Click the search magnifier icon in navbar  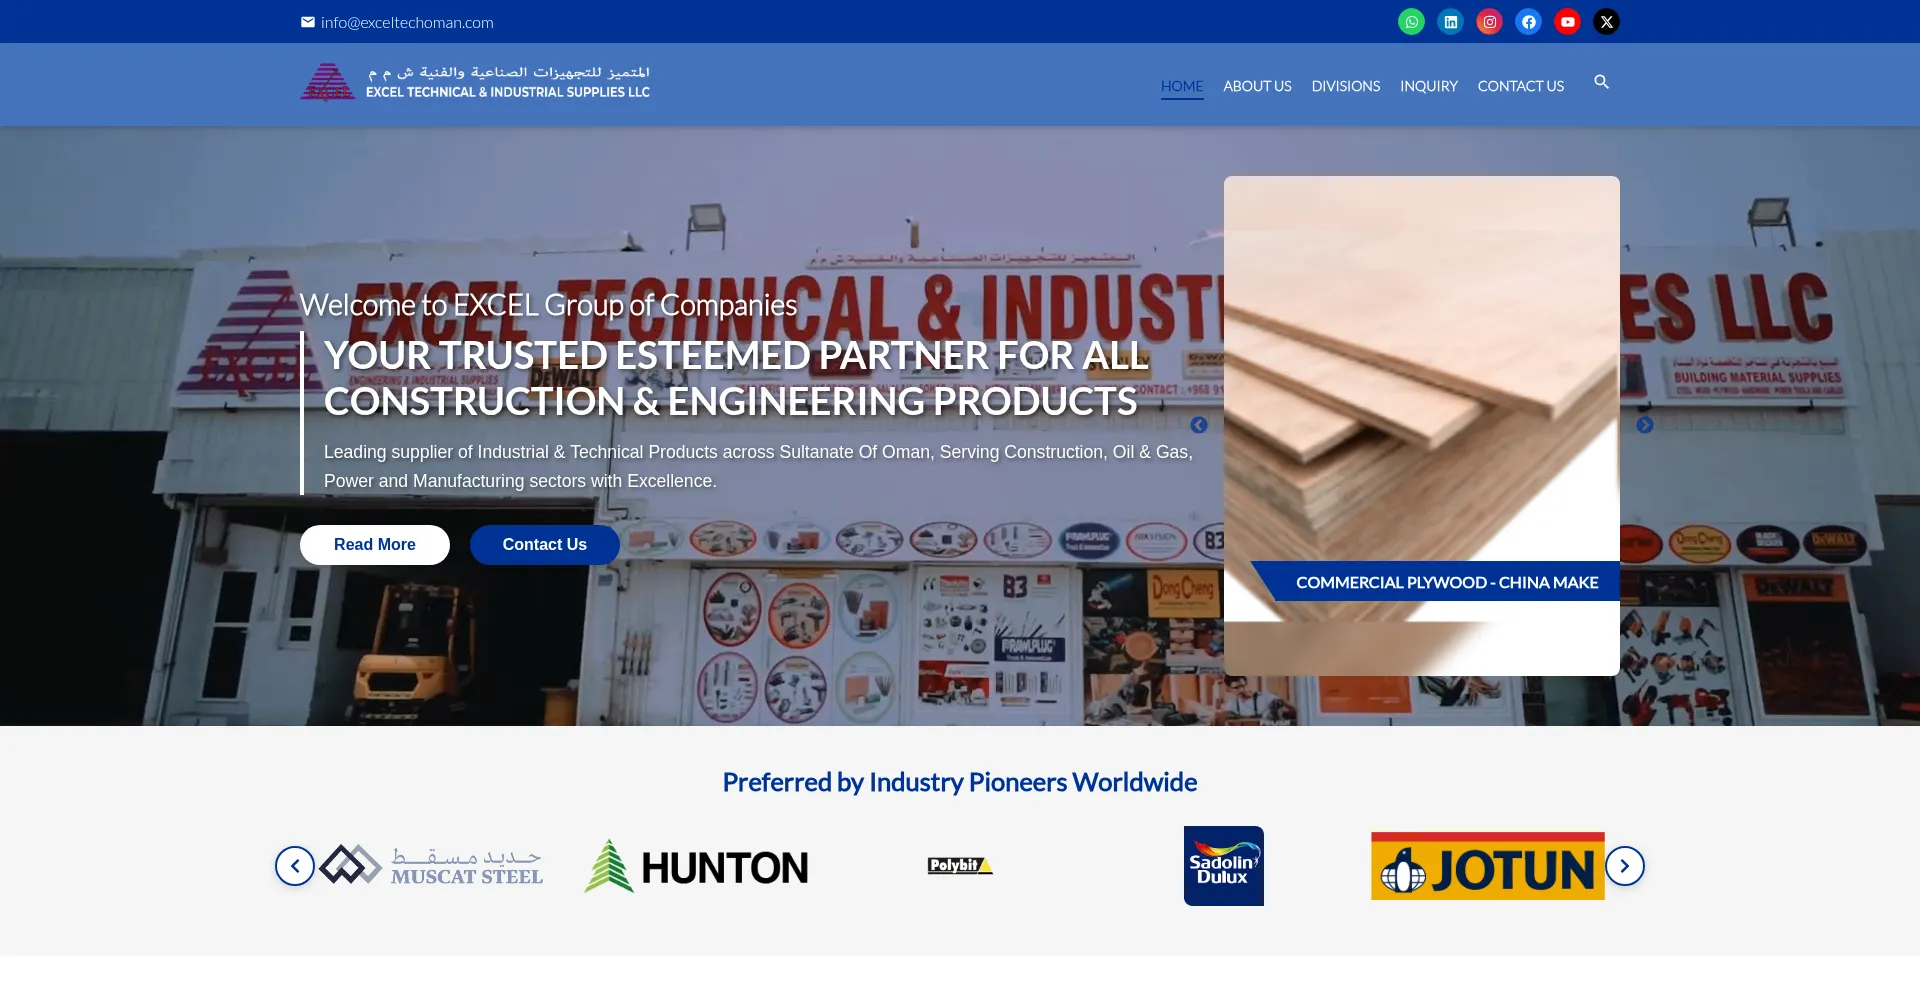[x=1601, y=82]
